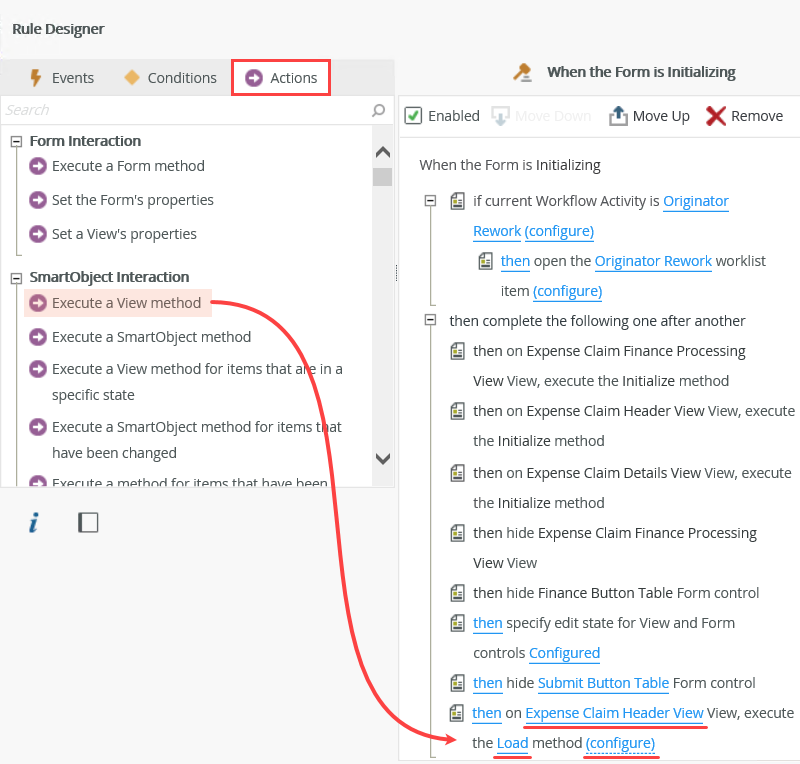Uncheck the Enabled checkbox

(x=413, y=115)
